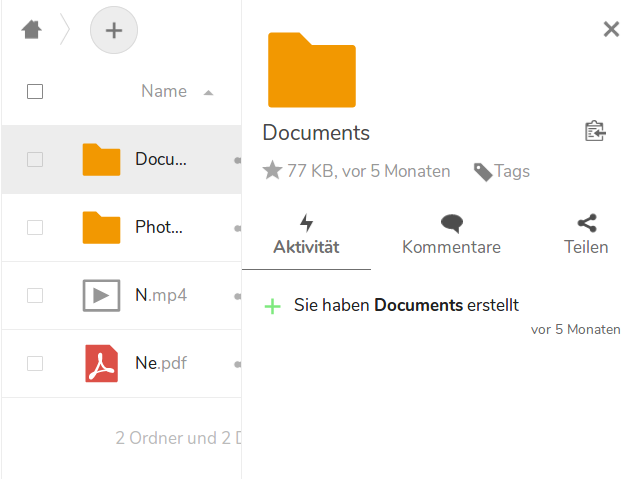Click the PDF file icon
Image resolution: width=641 pixels, height=479 pixels.
pos(101,363)
